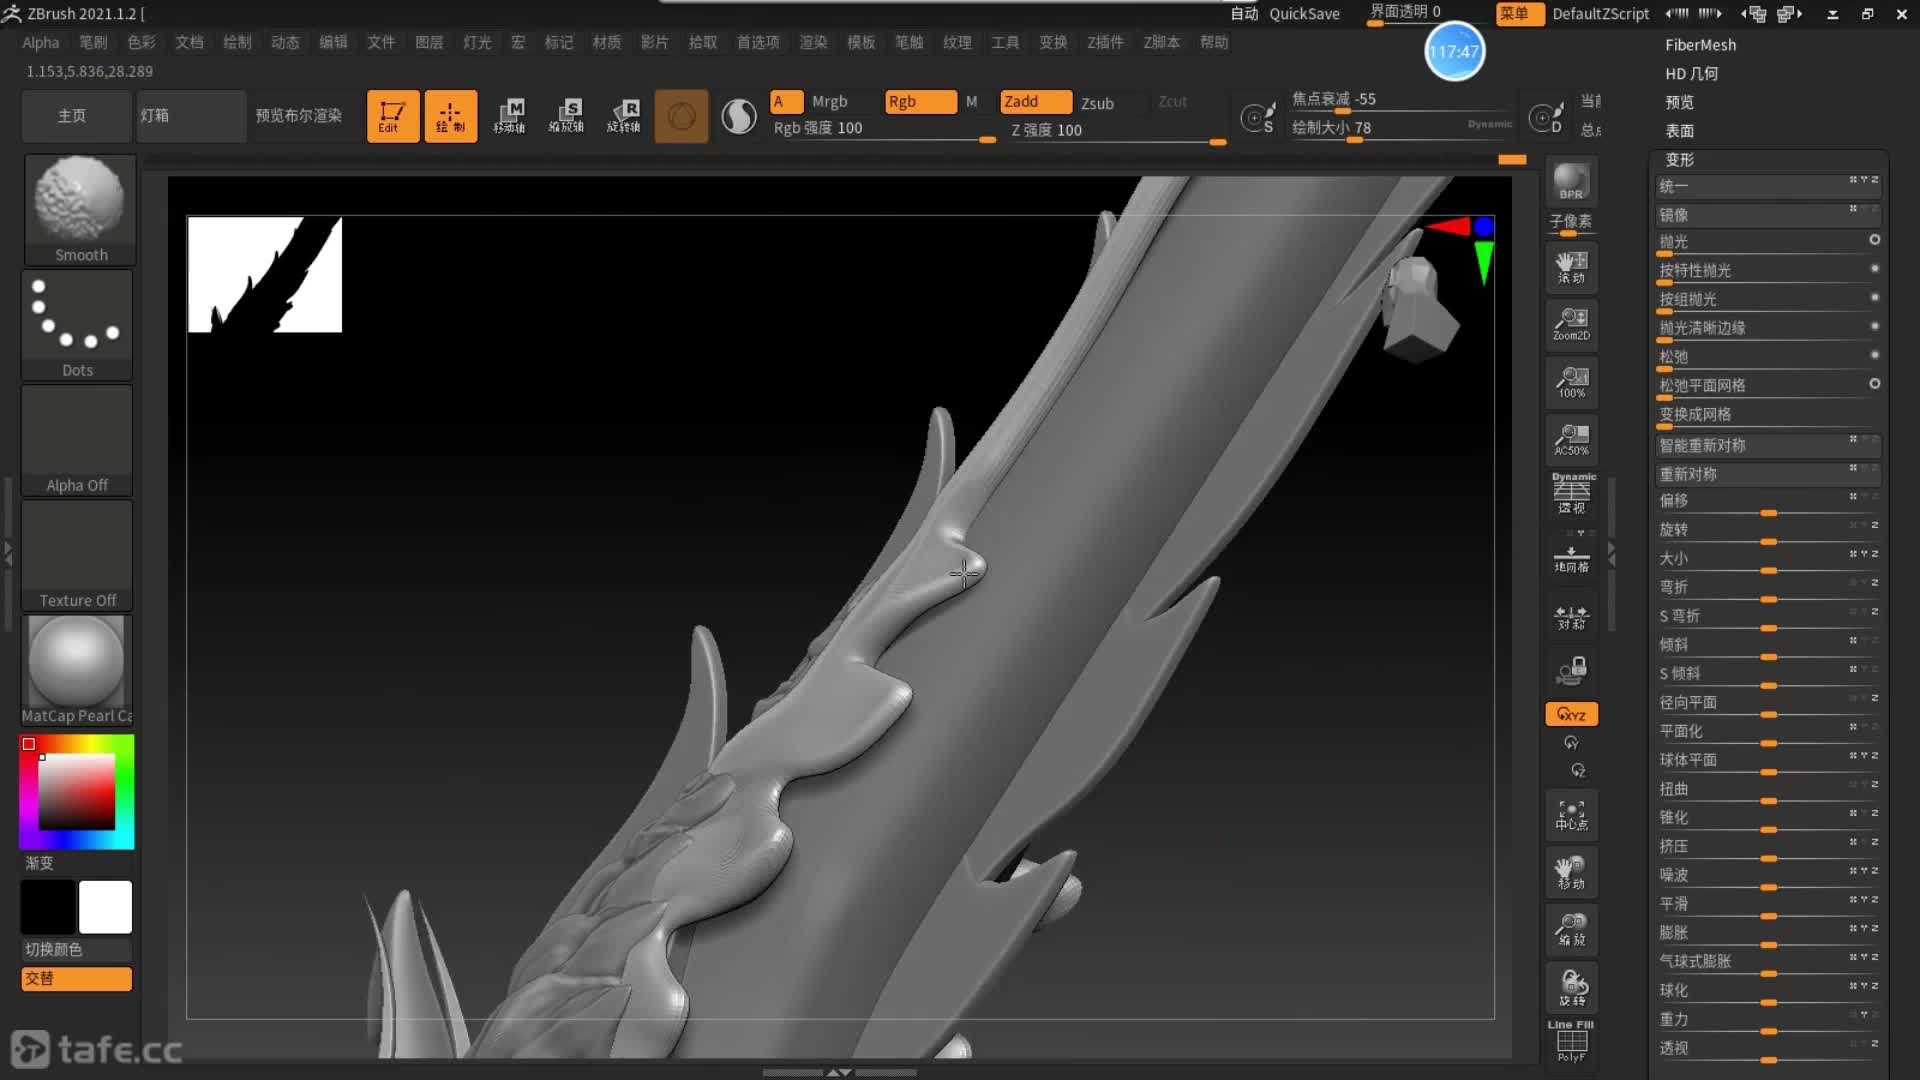Select the Zoom2D icon
This screenshot has width=1920, height=1080.
pos(1571,324)
